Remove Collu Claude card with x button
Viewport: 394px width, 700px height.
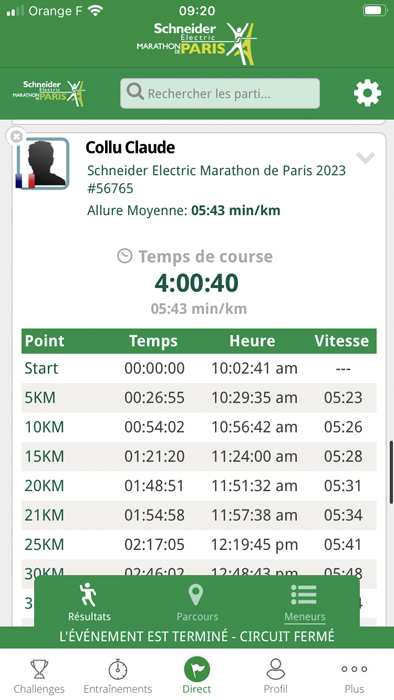(x=17, y=137)
